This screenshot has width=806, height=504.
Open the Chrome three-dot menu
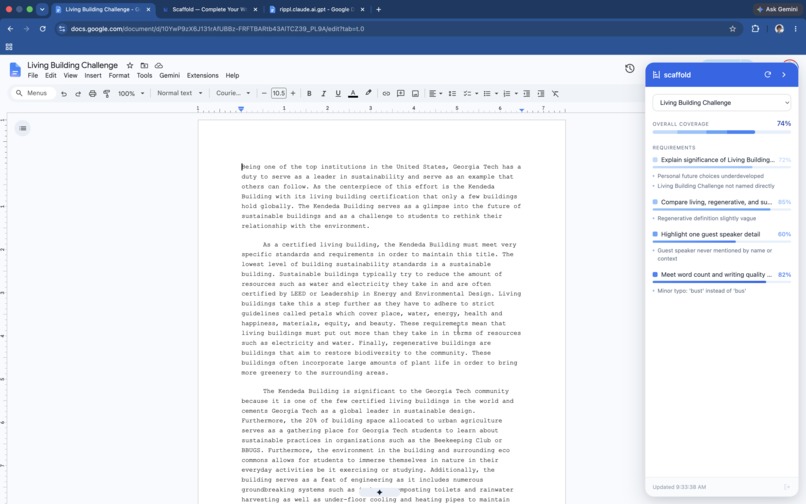[795, 29]
